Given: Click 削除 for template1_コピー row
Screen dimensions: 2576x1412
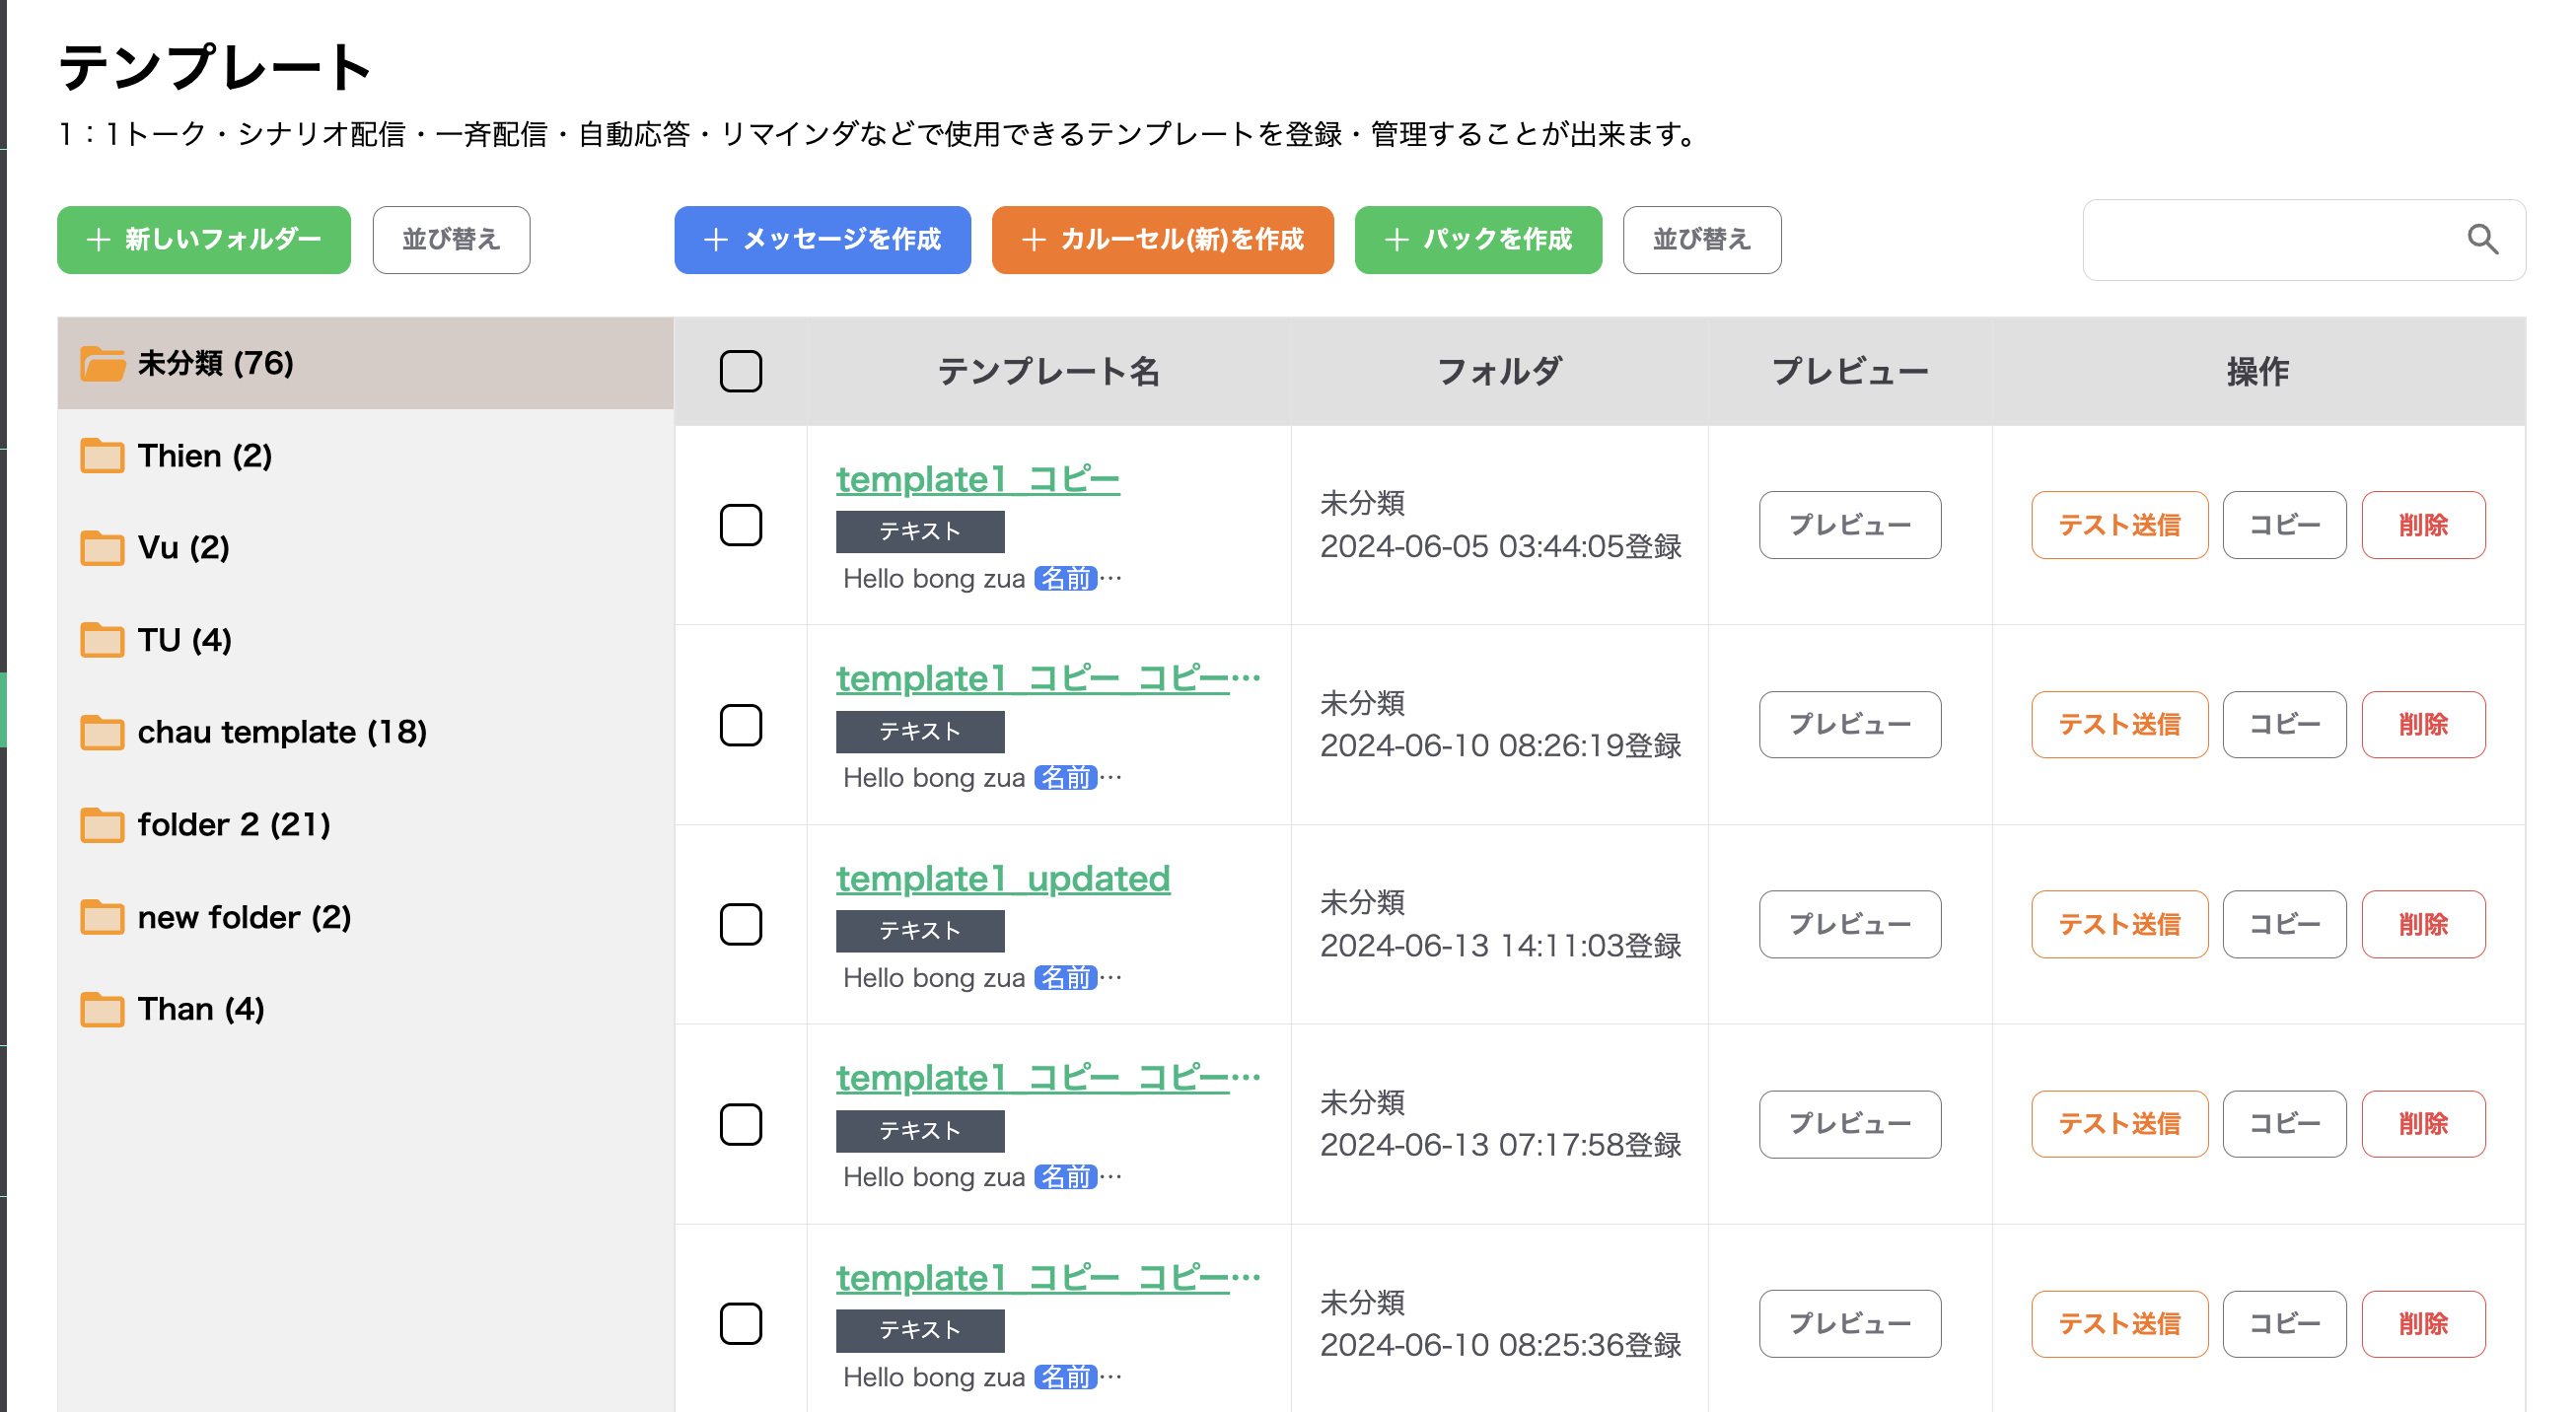Looking at the screenshot, I should point(2424,525).
